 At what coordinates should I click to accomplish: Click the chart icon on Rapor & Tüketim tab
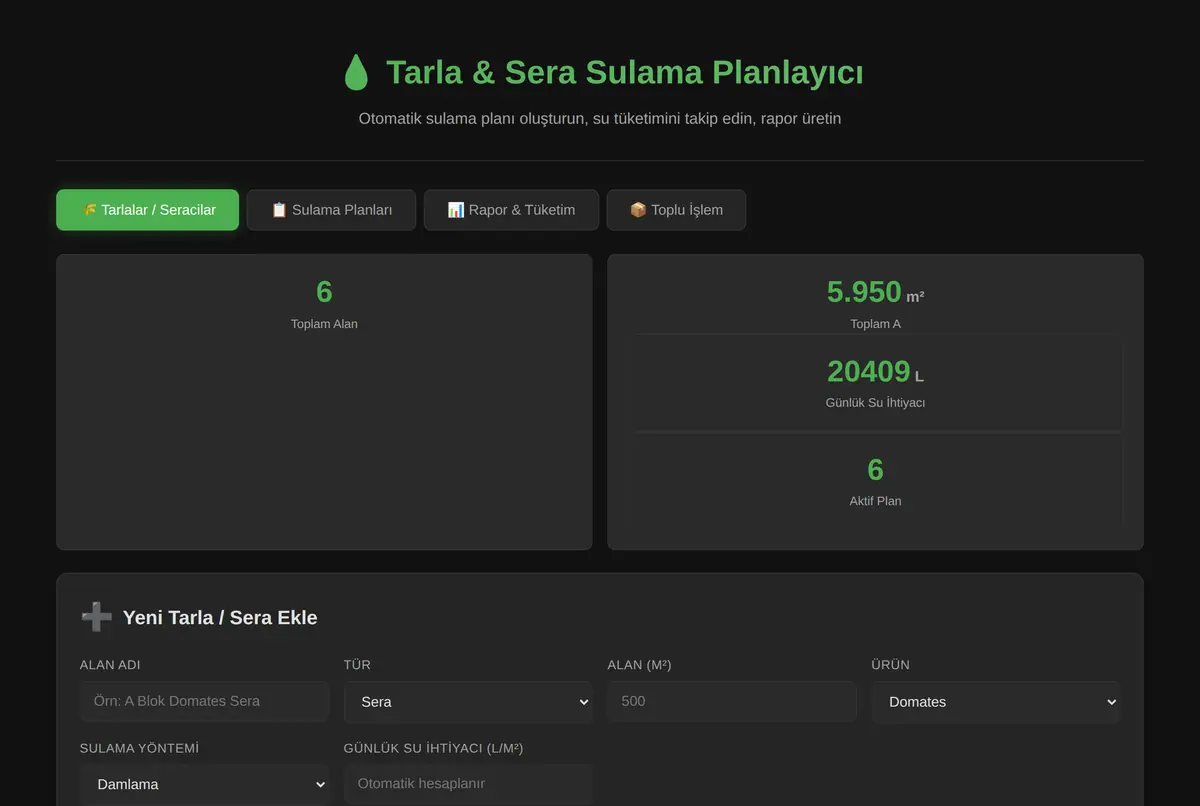pyautogui.click(x=455, y=210)
